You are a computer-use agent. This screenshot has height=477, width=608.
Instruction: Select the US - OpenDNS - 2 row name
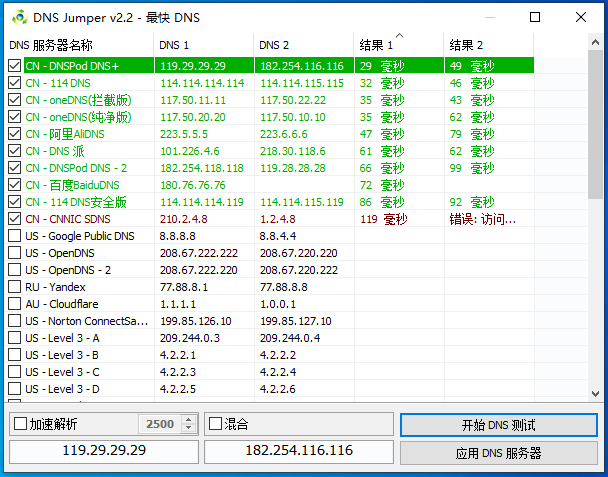click(x=68, y=270)
